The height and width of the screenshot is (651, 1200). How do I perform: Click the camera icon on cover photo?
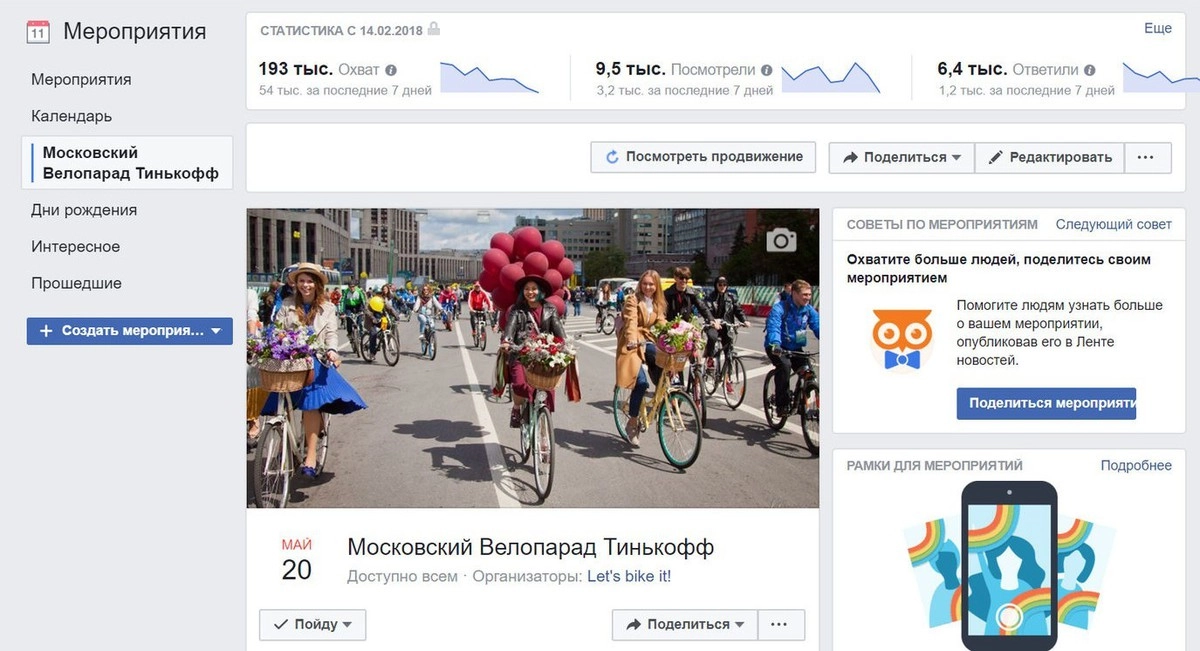click(x=782, y=240)
